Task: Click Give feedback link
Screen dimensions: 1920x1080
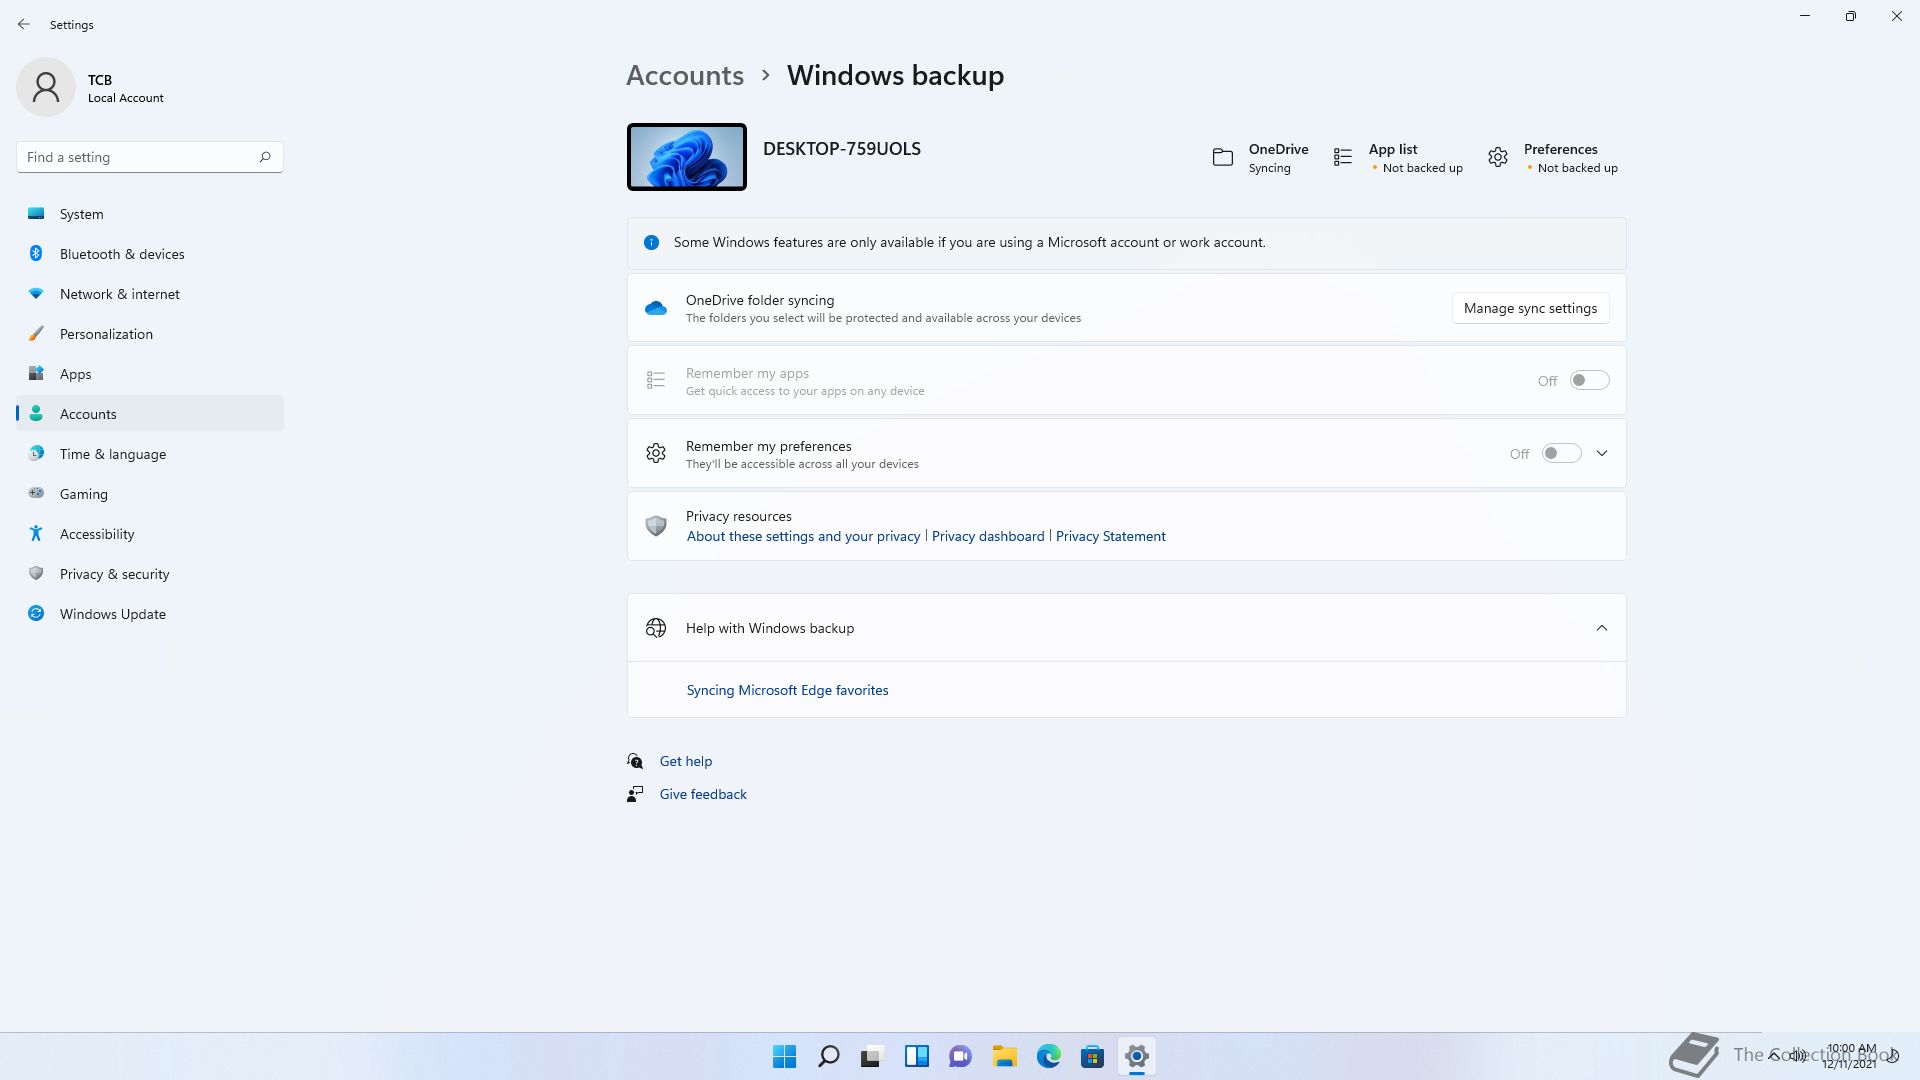Action: click(x=703, y=794)
